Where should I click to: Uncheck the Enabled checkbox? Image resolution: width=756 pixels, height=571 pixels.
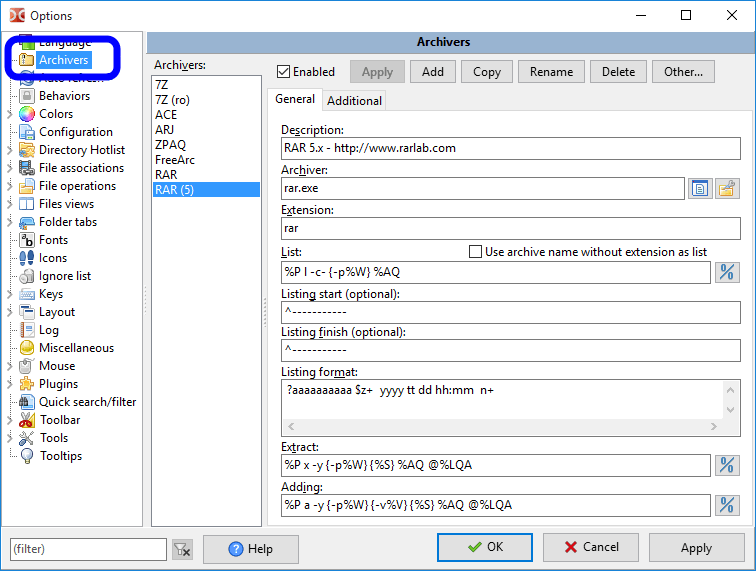(x=284, y=72)
